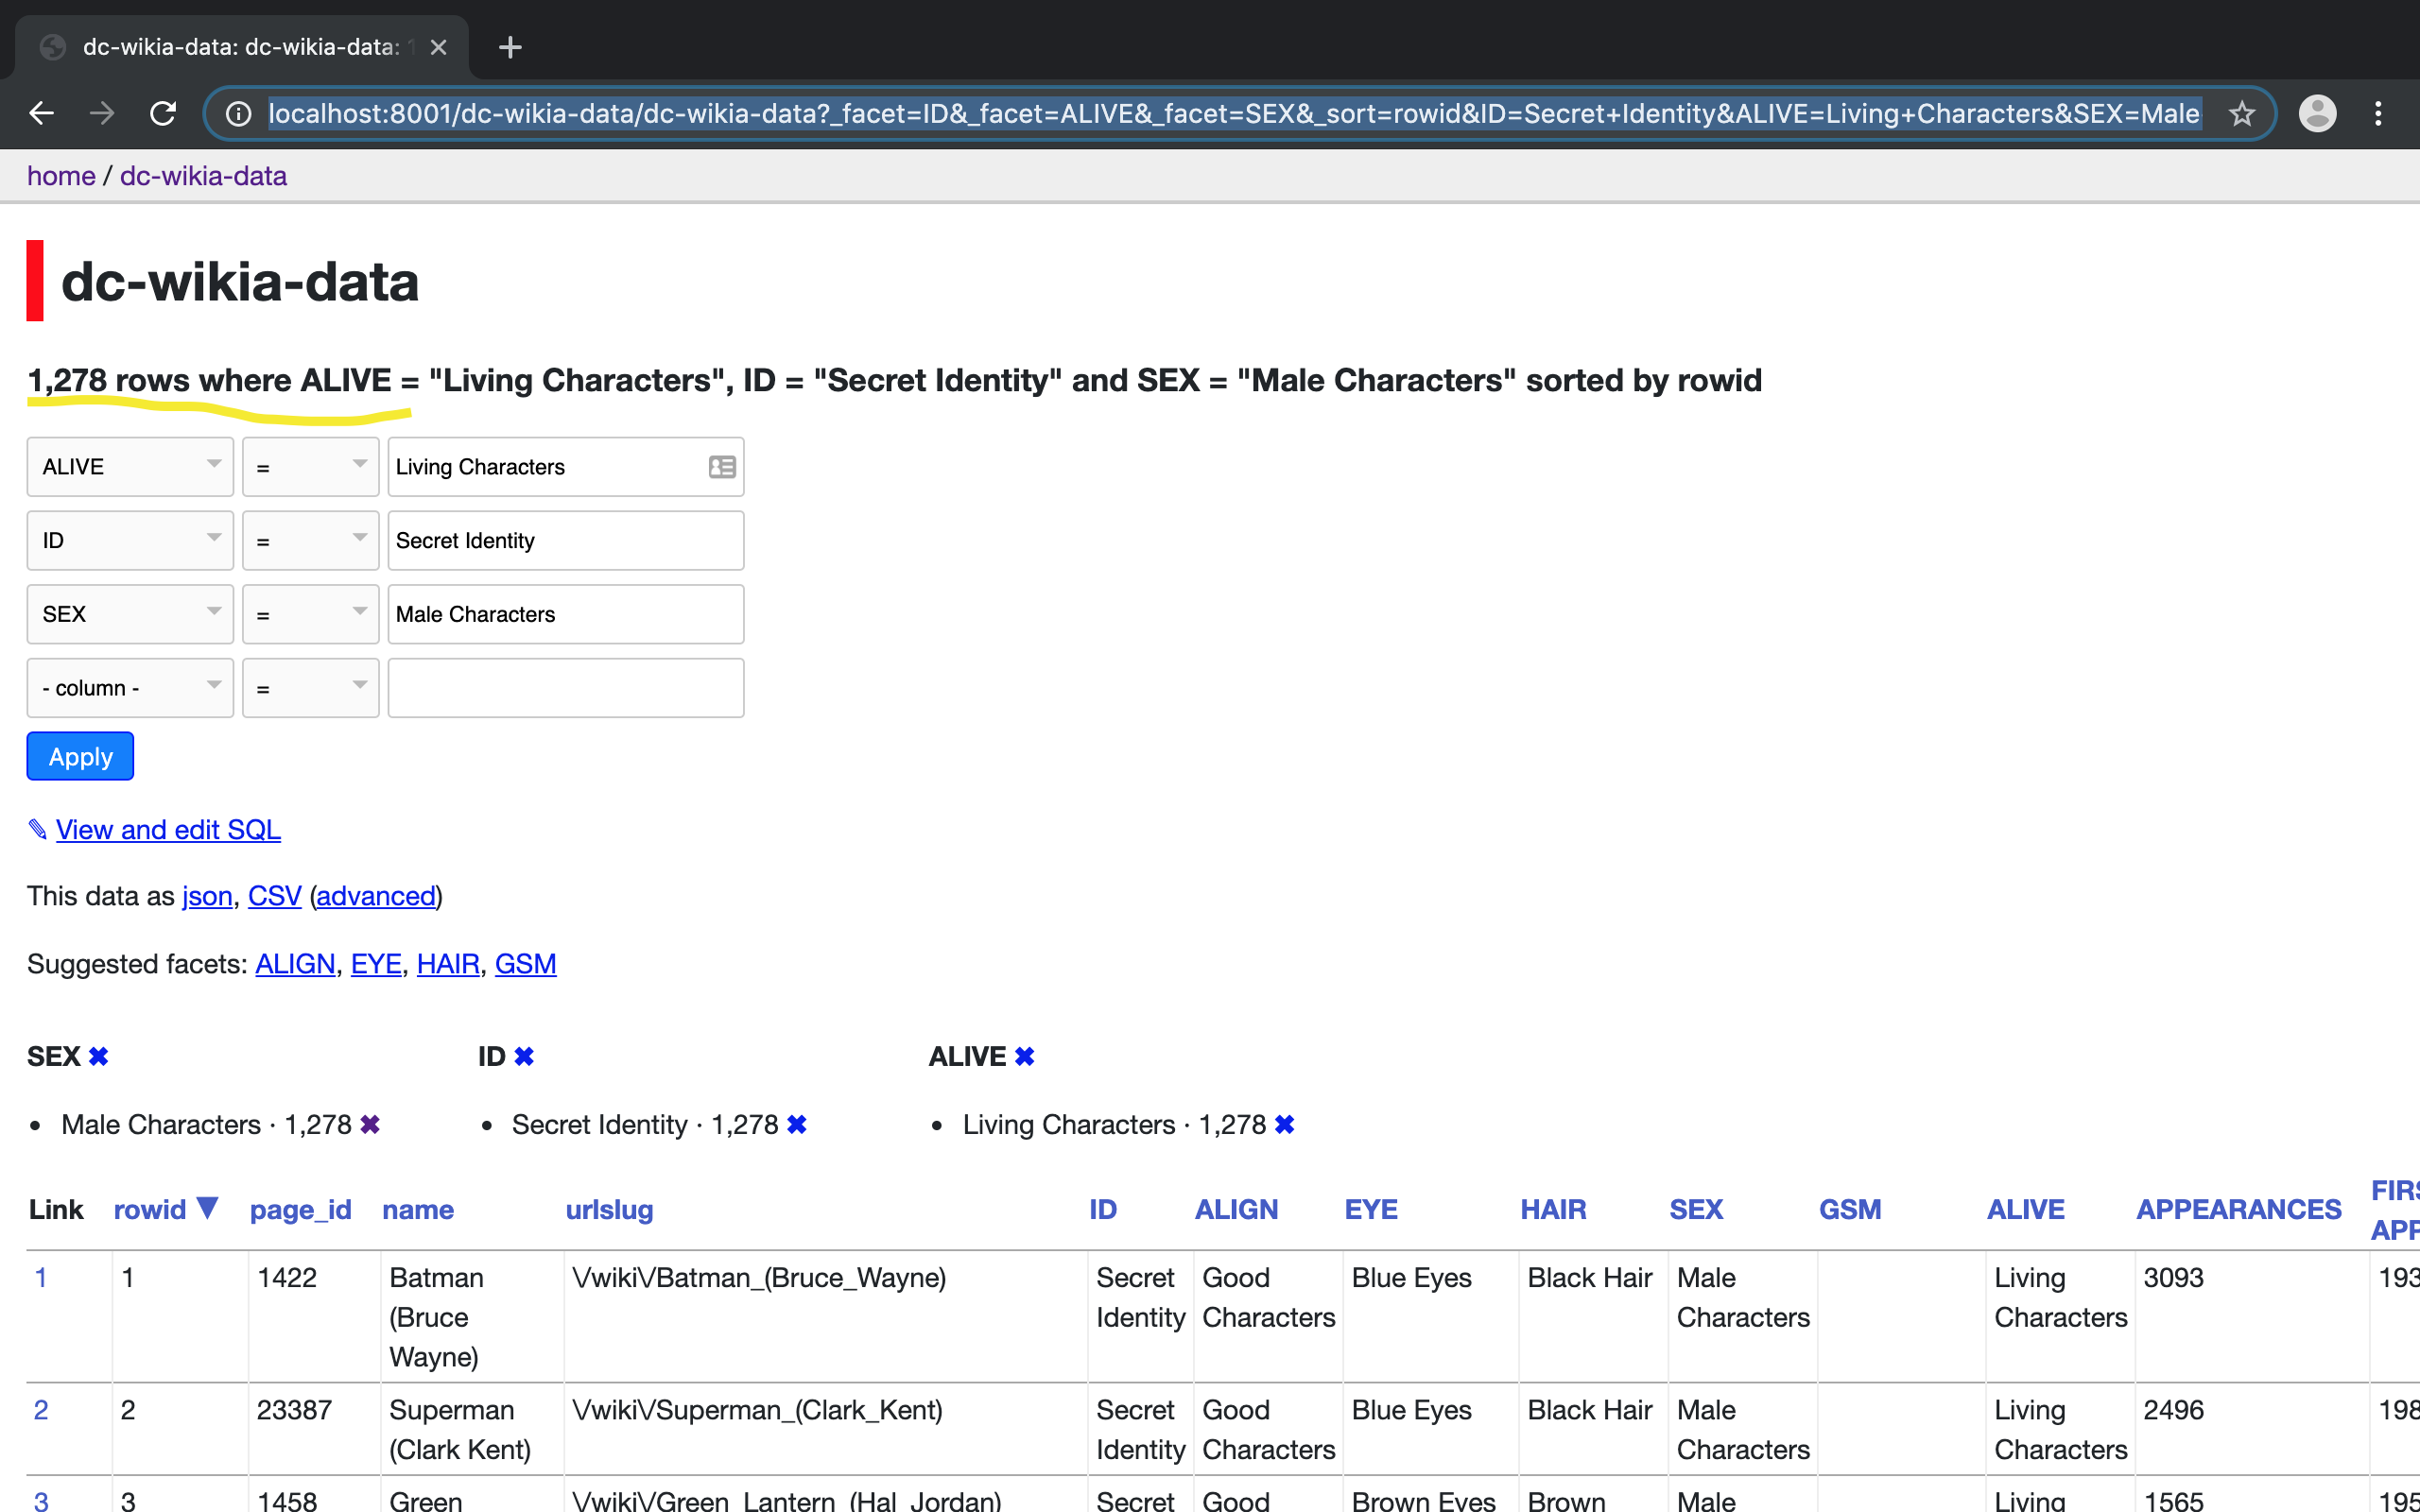Clear the Living Characters filter selection
The width and height of the screenshot is (2420, 1512).
point(1285,1124)
